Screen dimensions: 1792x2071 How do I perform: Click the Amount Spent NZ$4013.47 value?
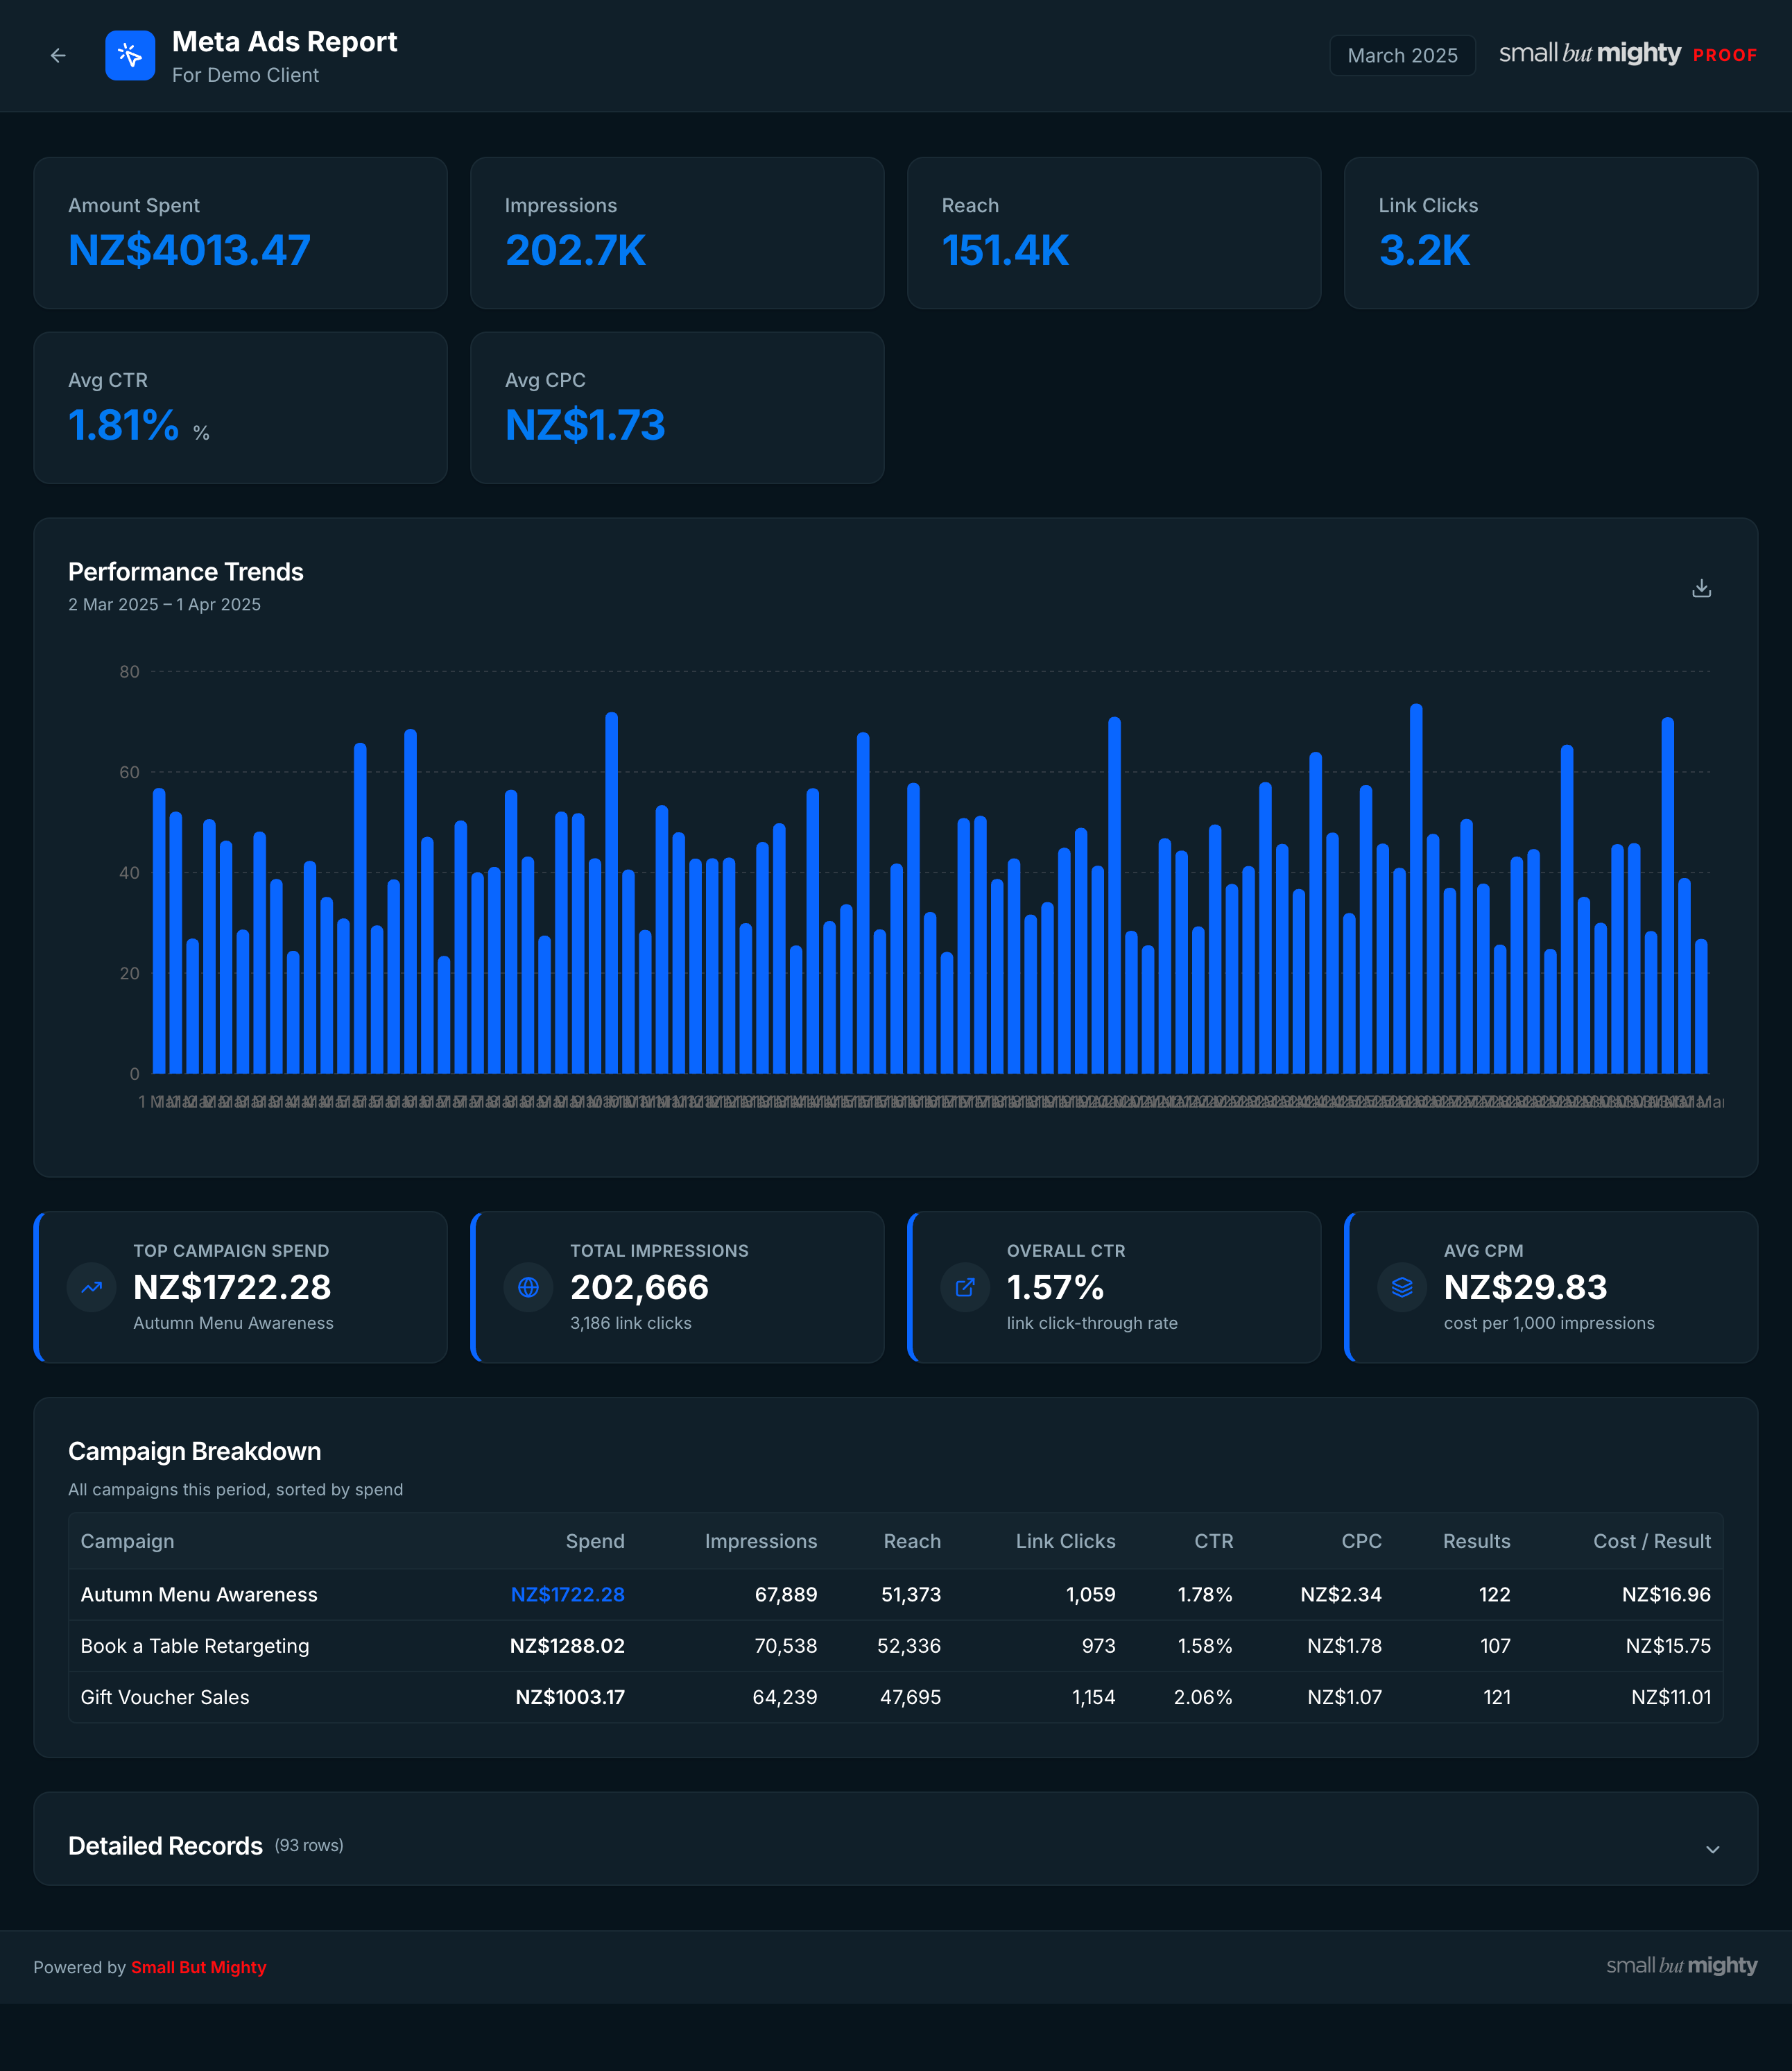point(189,250)
